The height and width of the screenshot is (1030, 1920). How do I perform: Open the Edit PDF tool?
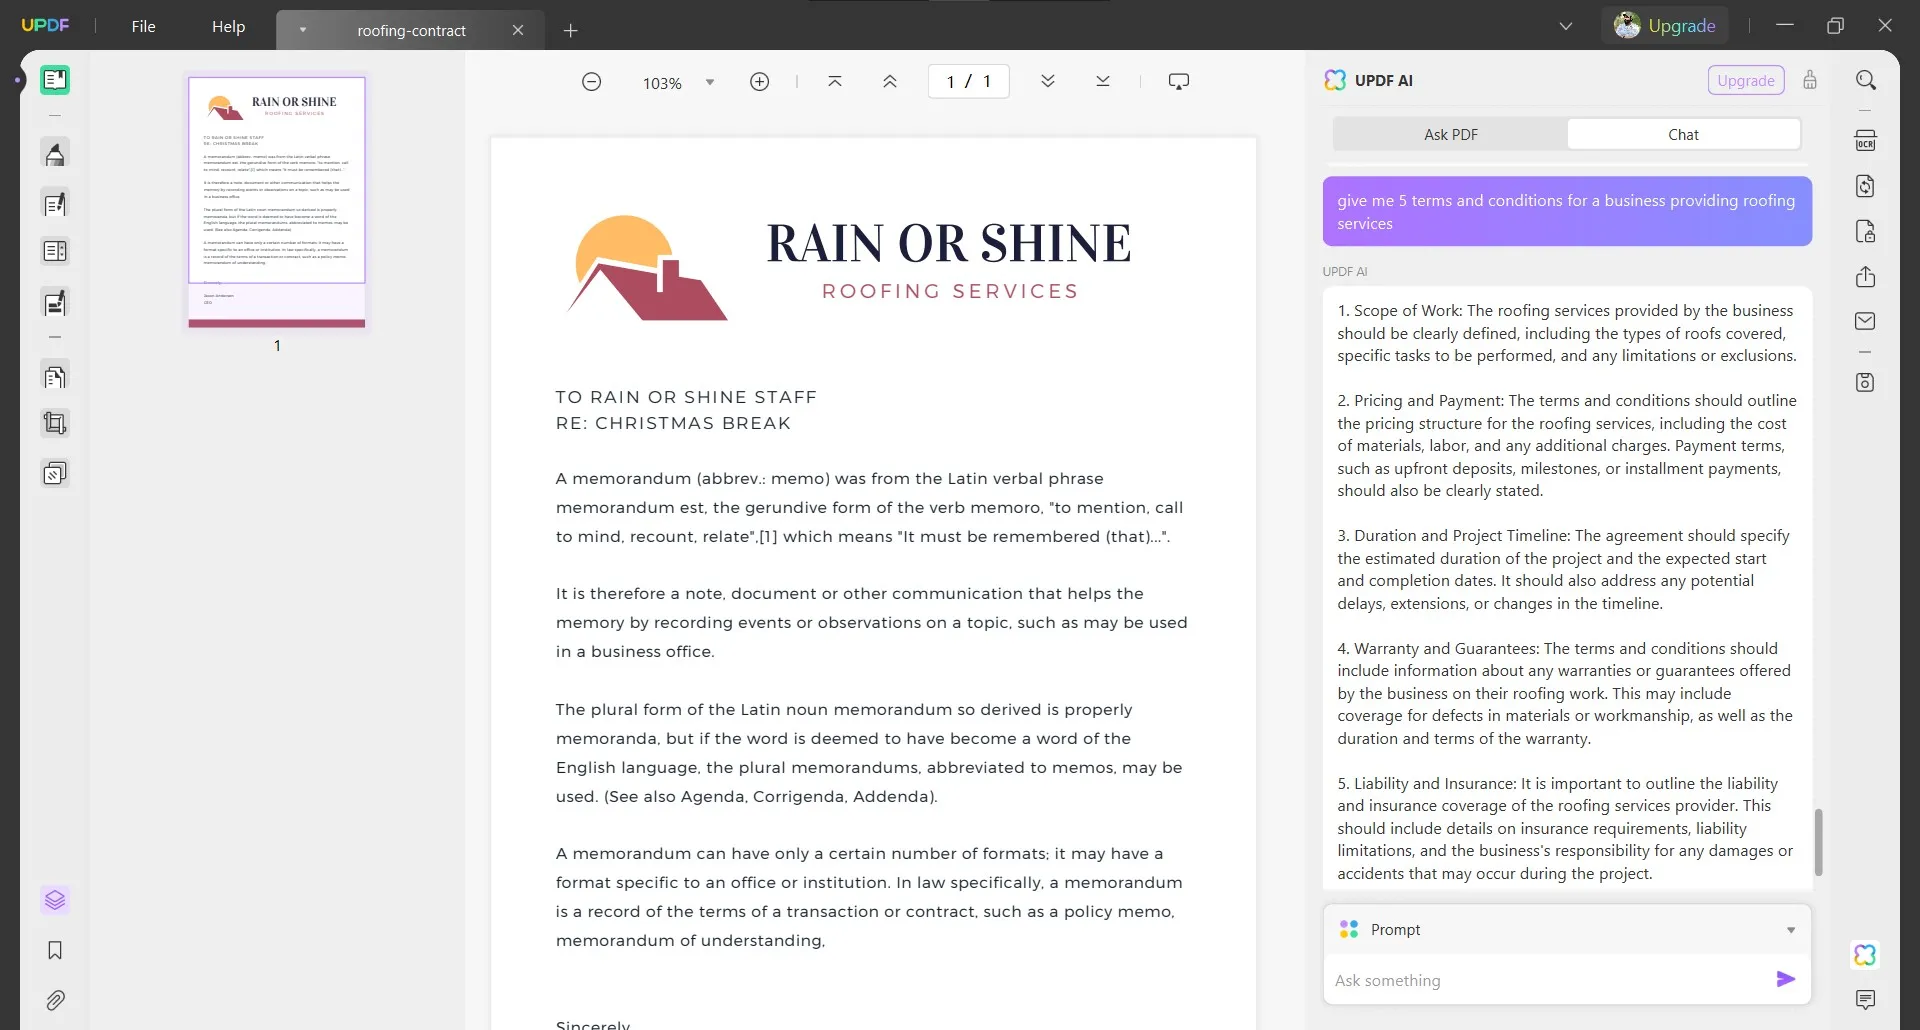coord(55,204)
